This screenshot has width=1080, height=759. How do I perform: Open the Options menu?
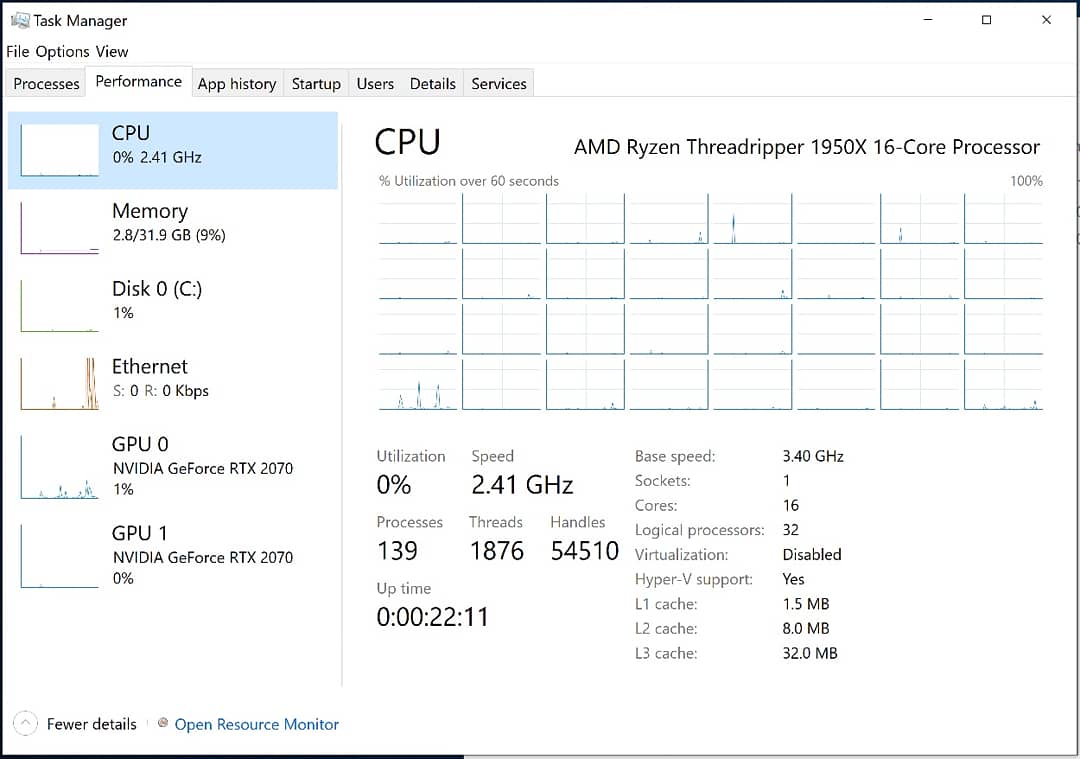point(63,52)
